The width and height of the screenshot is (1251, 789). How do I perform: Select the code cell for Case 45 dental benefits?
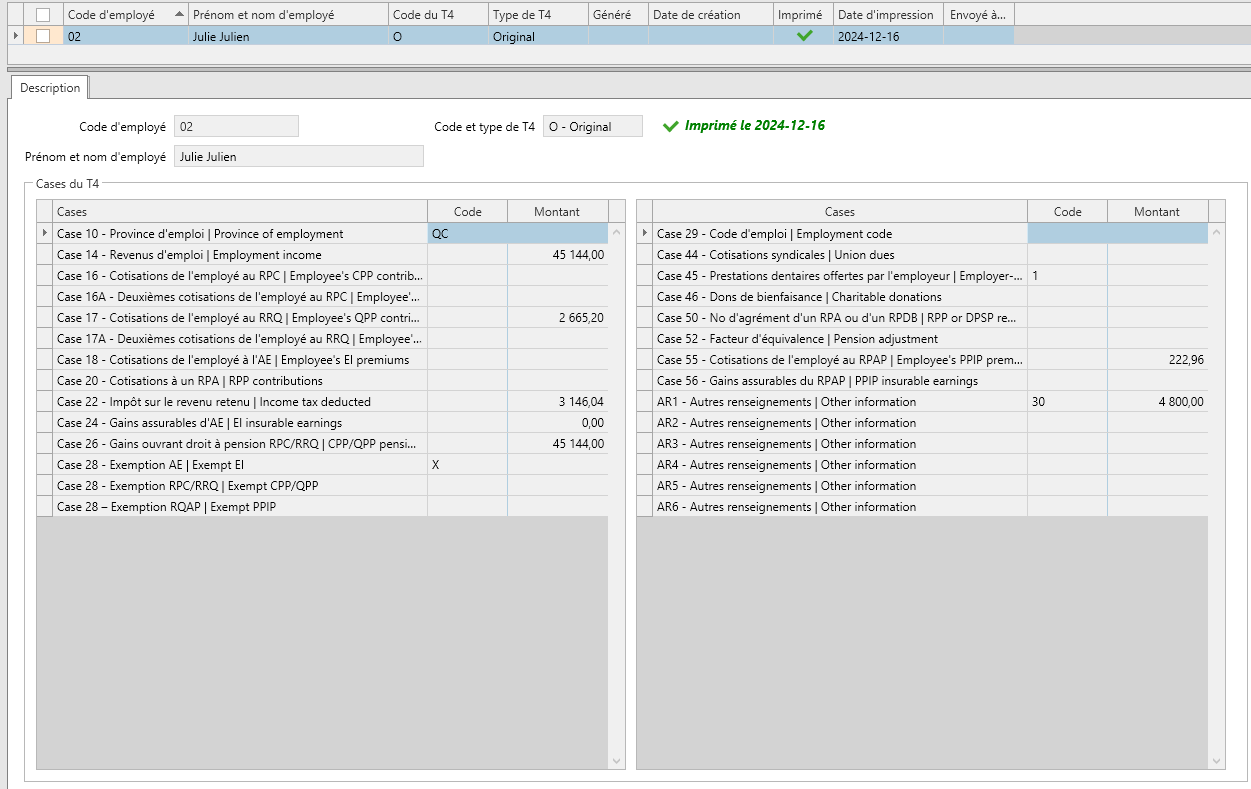click(x=1068, y=276)
